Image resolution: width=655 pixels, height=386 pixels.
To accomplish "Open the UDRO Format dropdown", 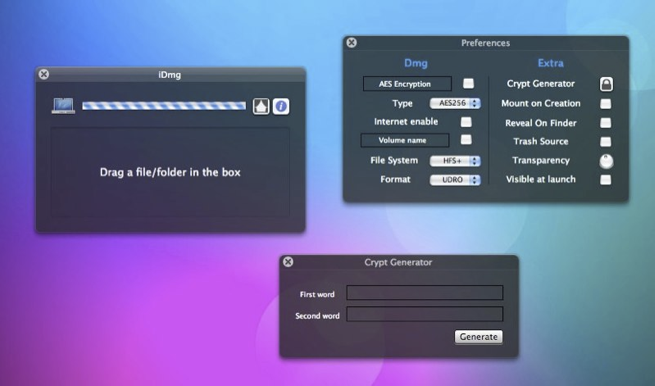I will 455,180.
